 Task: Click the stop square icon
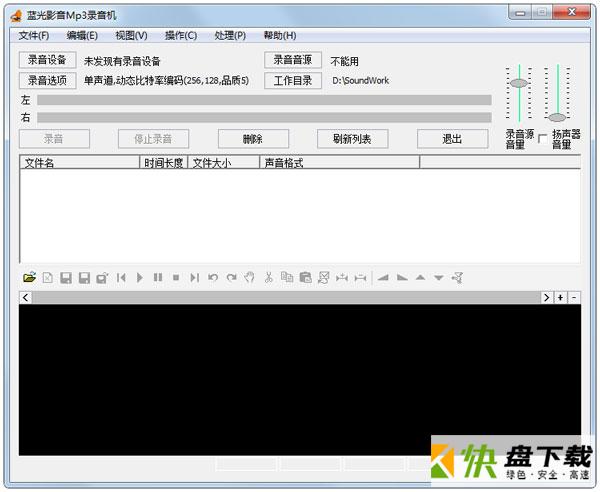pyautogui.click(x=176, y=277)
